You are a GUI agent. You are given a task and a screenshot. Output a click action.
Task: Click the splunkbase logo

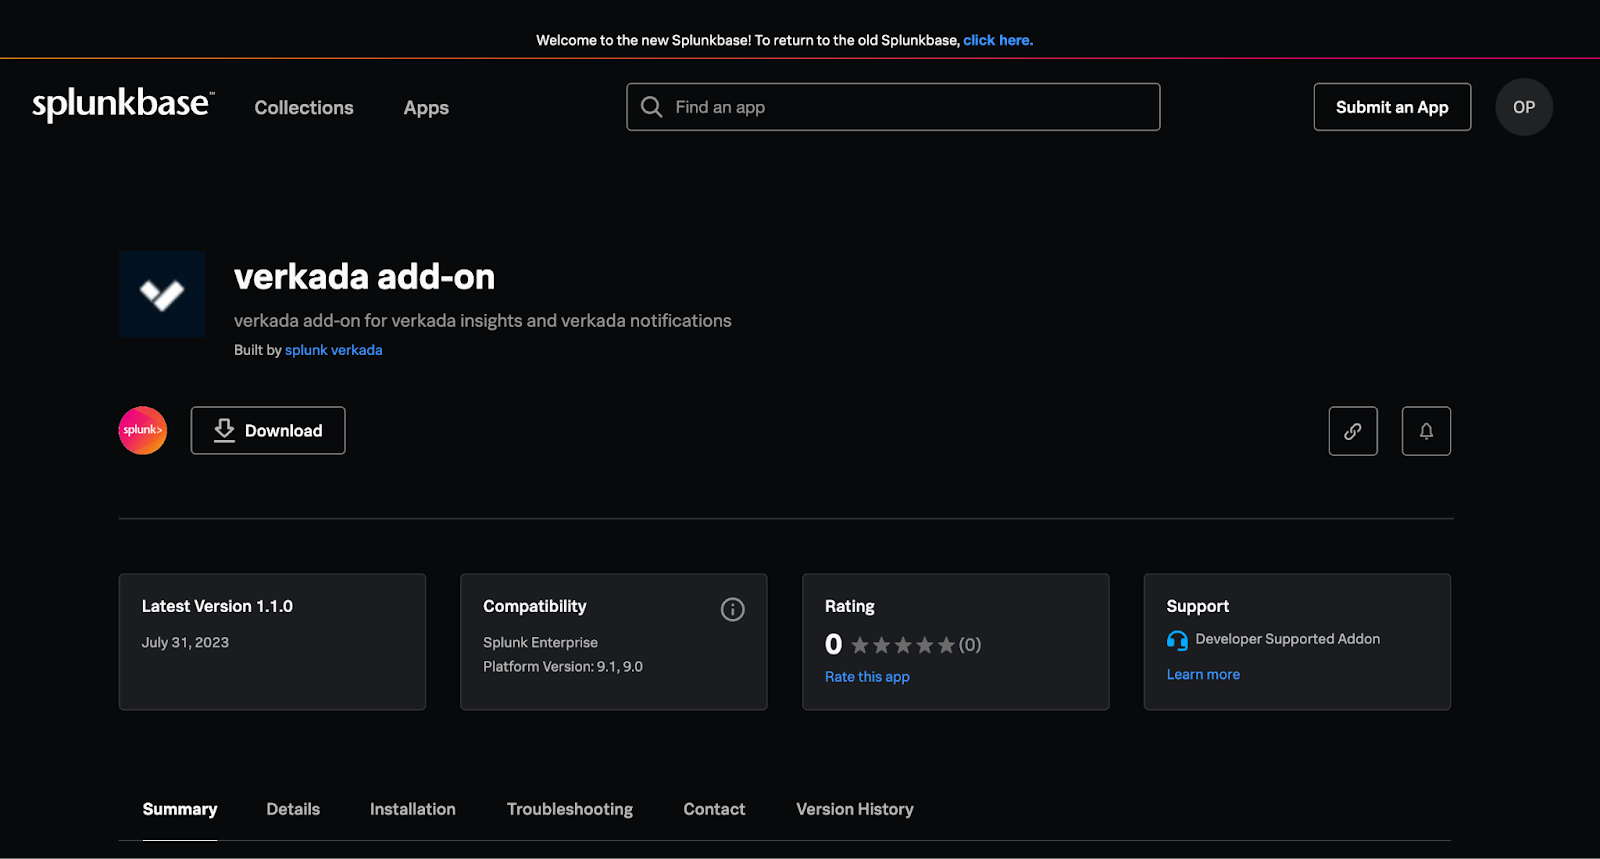122,104
